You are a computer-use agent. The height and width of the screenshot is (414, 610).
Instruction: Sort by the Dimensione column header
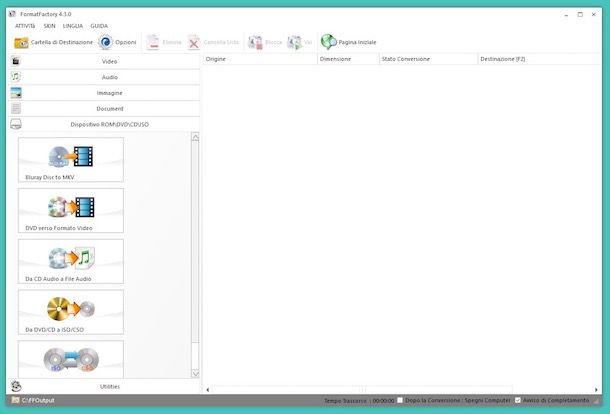(x=348, y=59)
